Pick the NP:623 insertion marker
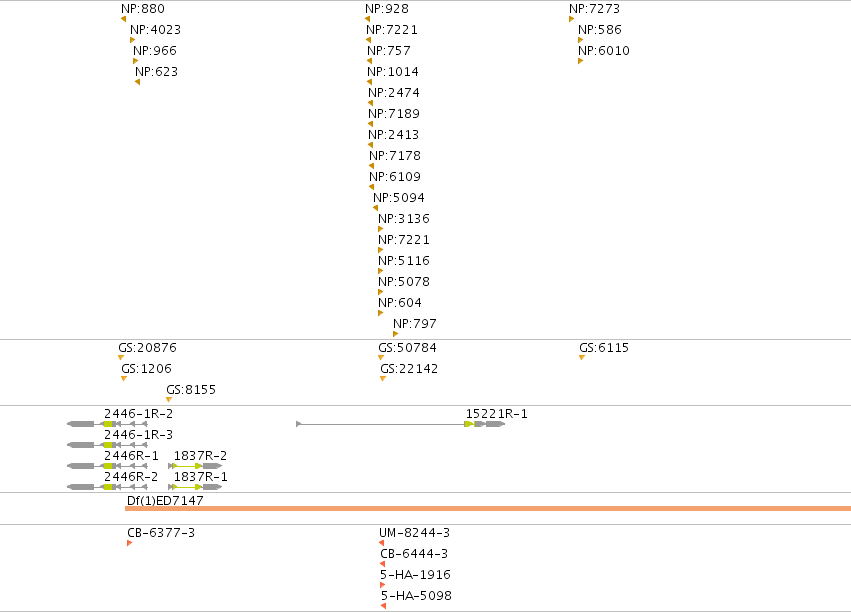 tap(137, 82)
